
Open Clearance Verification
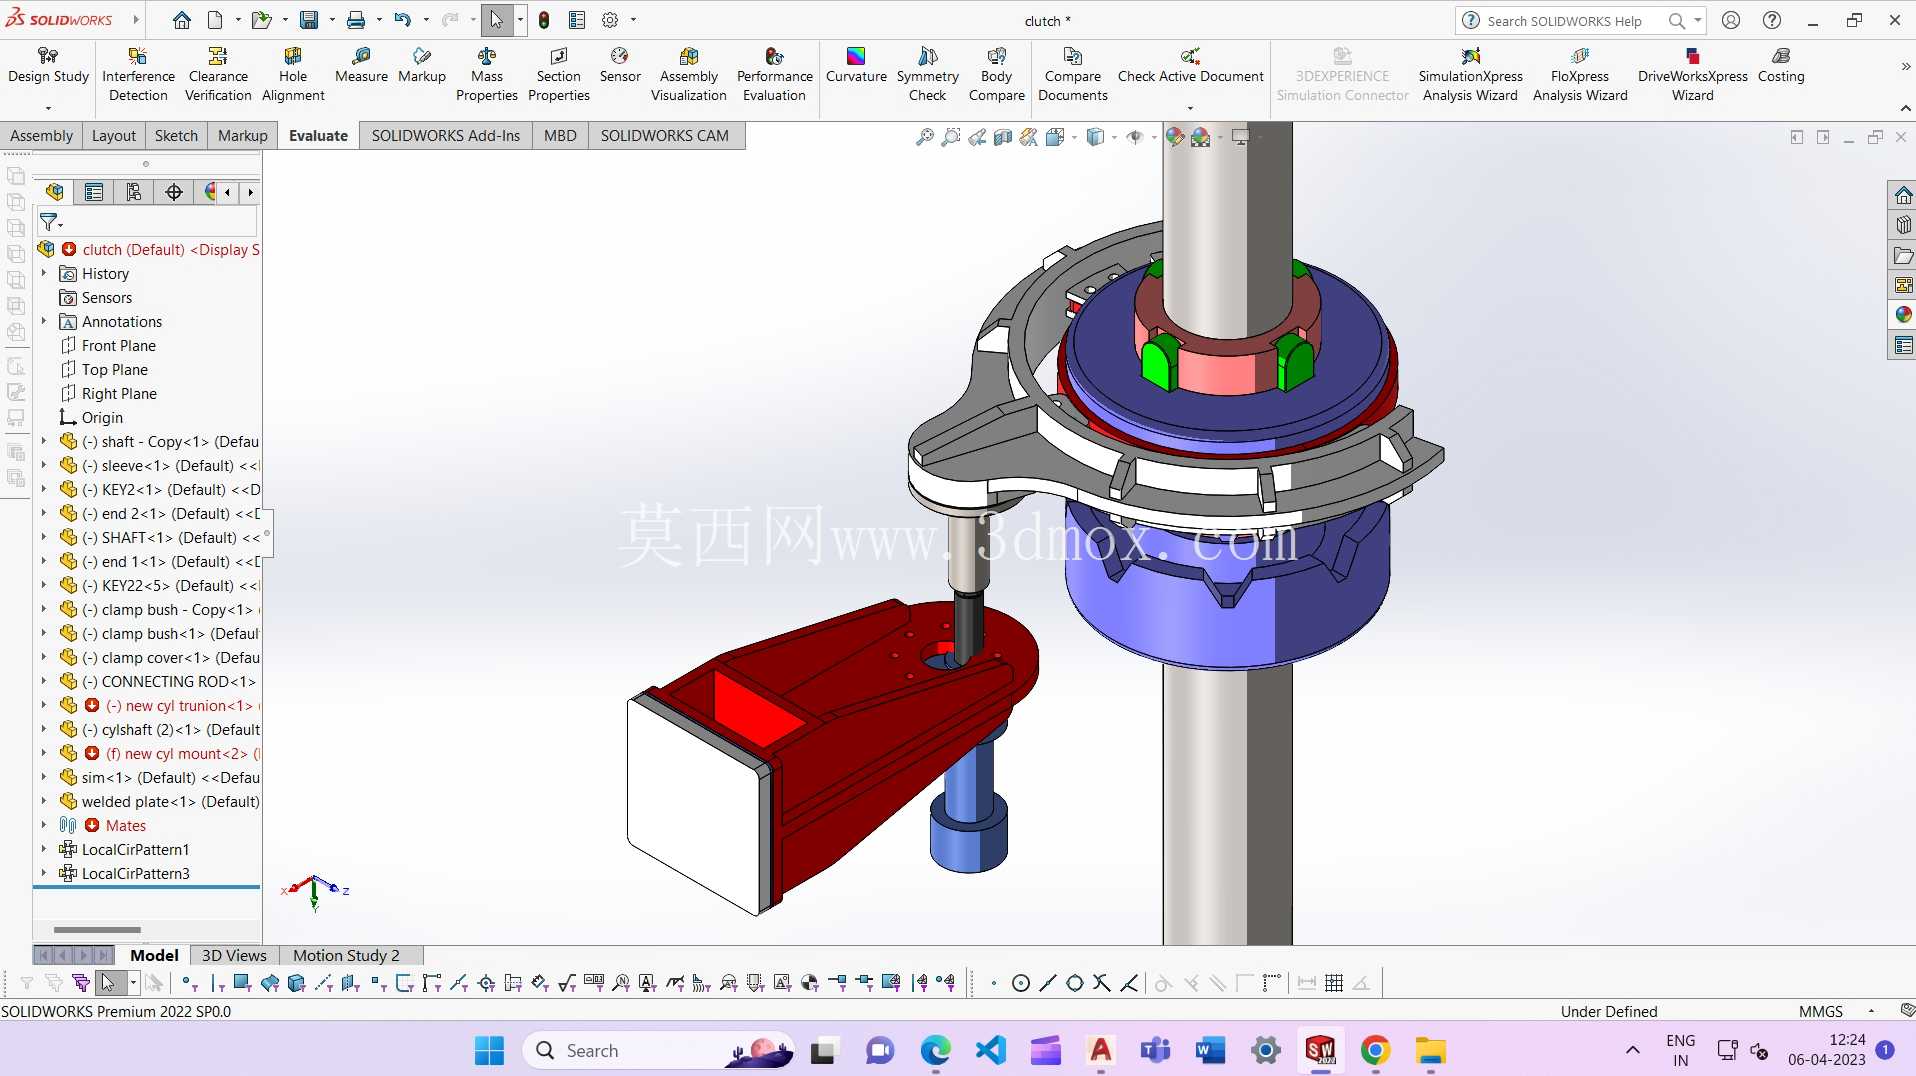(x=218, y=75)
